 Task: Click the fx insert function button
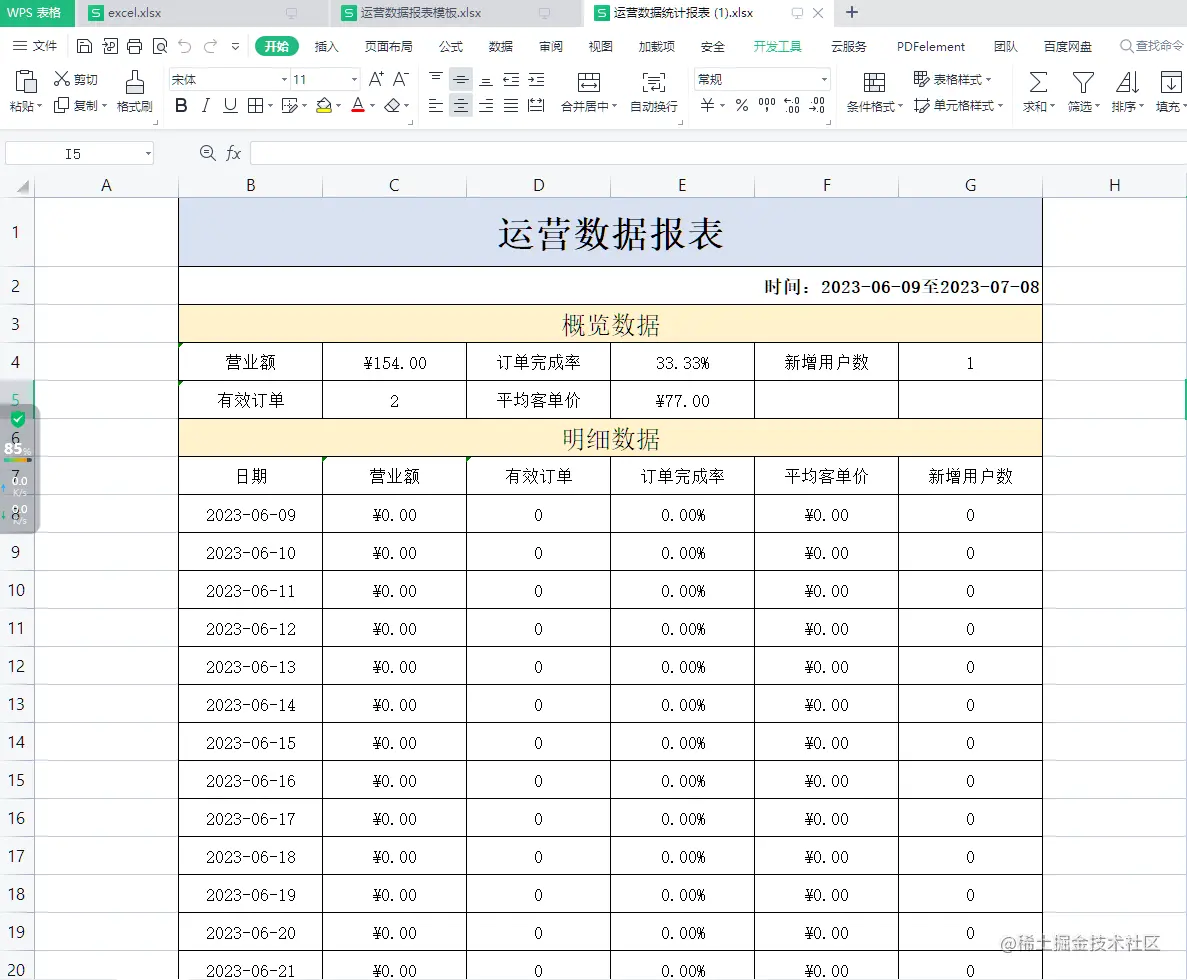tap(233, 154)
